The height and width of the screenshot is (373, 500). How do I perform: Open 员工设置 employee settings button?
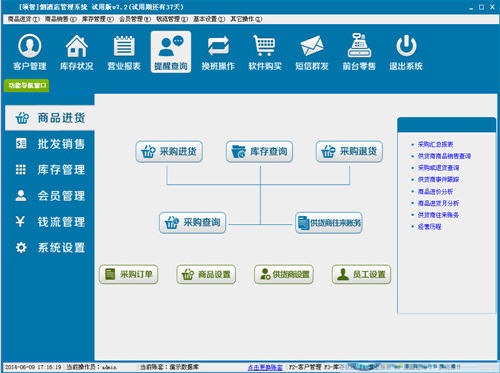coord(361,274)
